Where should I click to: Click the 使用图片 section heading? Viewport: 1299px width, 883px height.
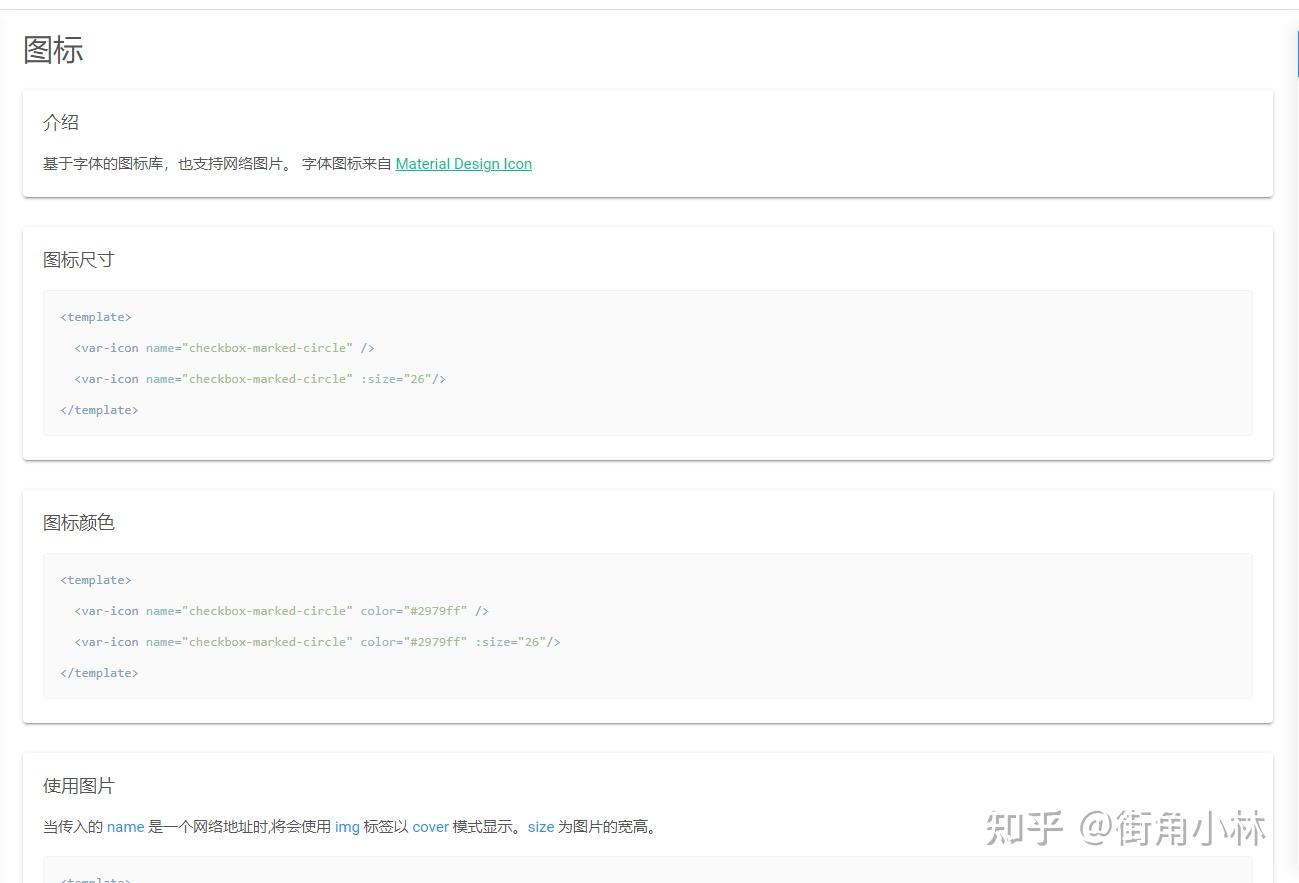[78, 785]
